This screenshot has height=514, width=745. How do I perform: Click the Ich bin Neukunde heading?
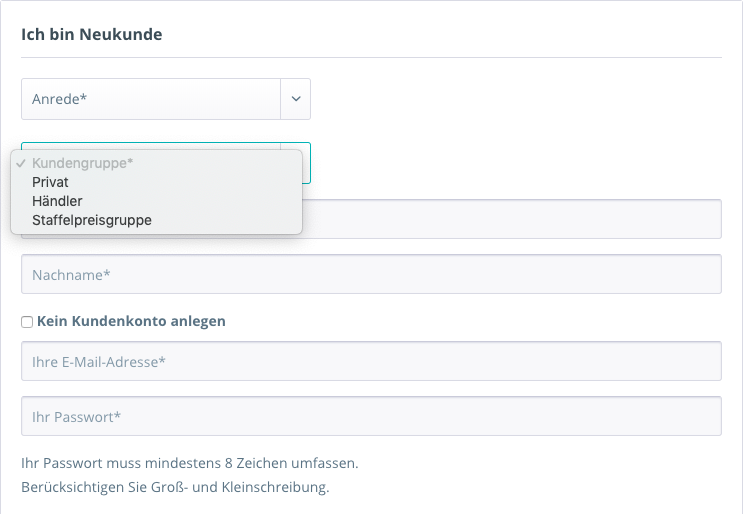coord(92,34)
